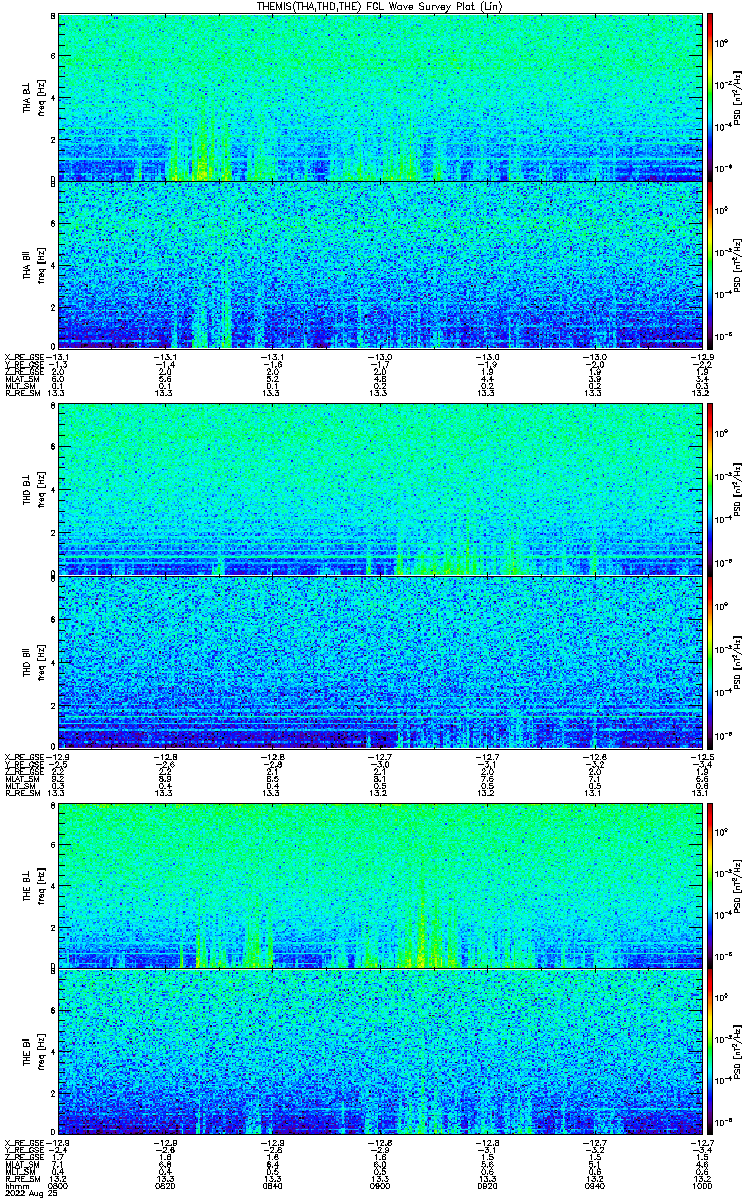This screenshot has width=750, height=1200.
Task: Click the 2022 Aug 25 date label
Action: pyautogui.click(x=31, y=1193)
